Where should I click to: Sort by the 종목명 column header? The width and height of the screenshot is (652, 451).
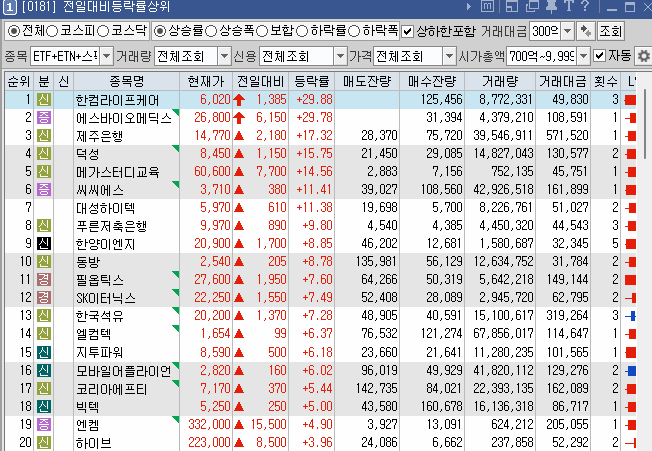coord(126,81)
